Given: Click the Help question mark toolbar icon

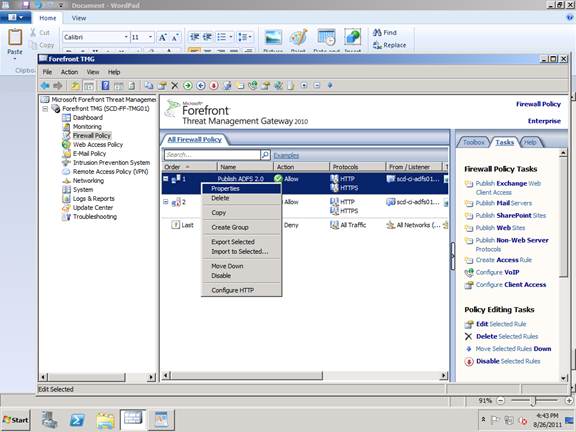Looking at the screenshot, I should [105, 86].
